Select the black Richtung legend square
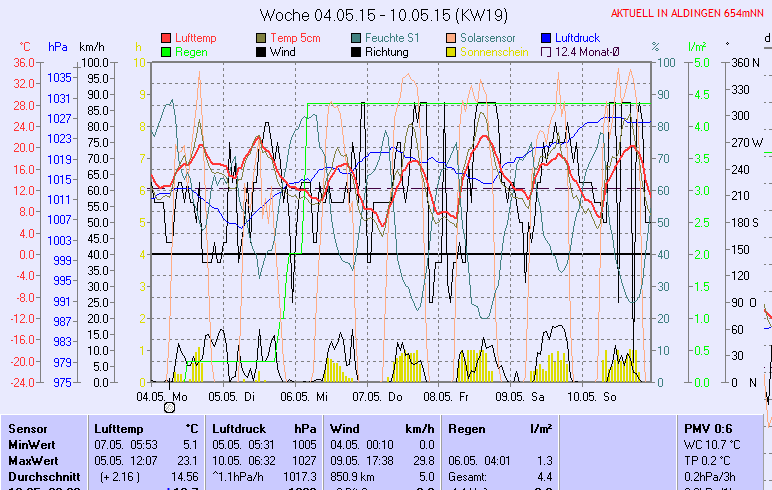 [357, 51]
